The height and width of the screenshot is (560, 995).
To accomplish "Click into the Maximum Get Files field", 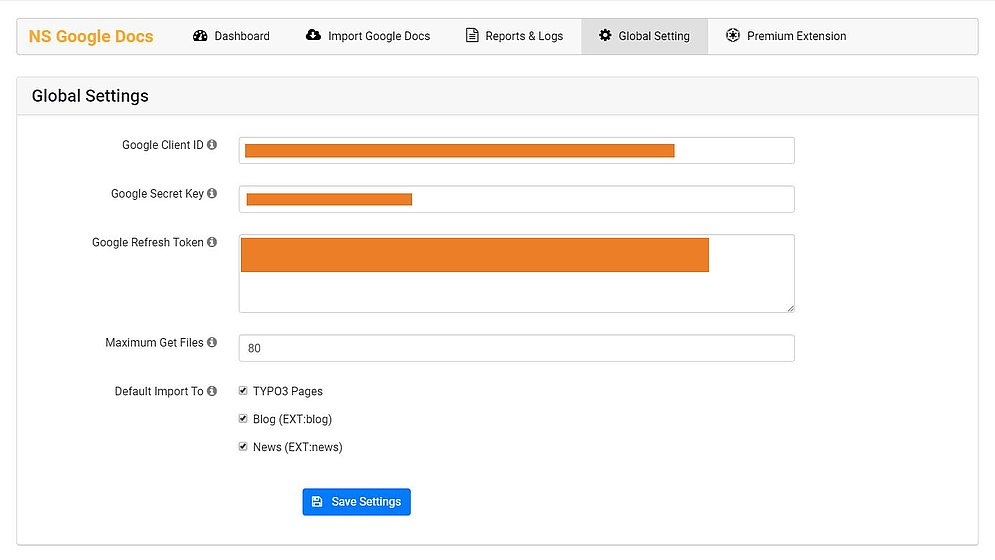I will pyautogui.click(x=516, y=348).
